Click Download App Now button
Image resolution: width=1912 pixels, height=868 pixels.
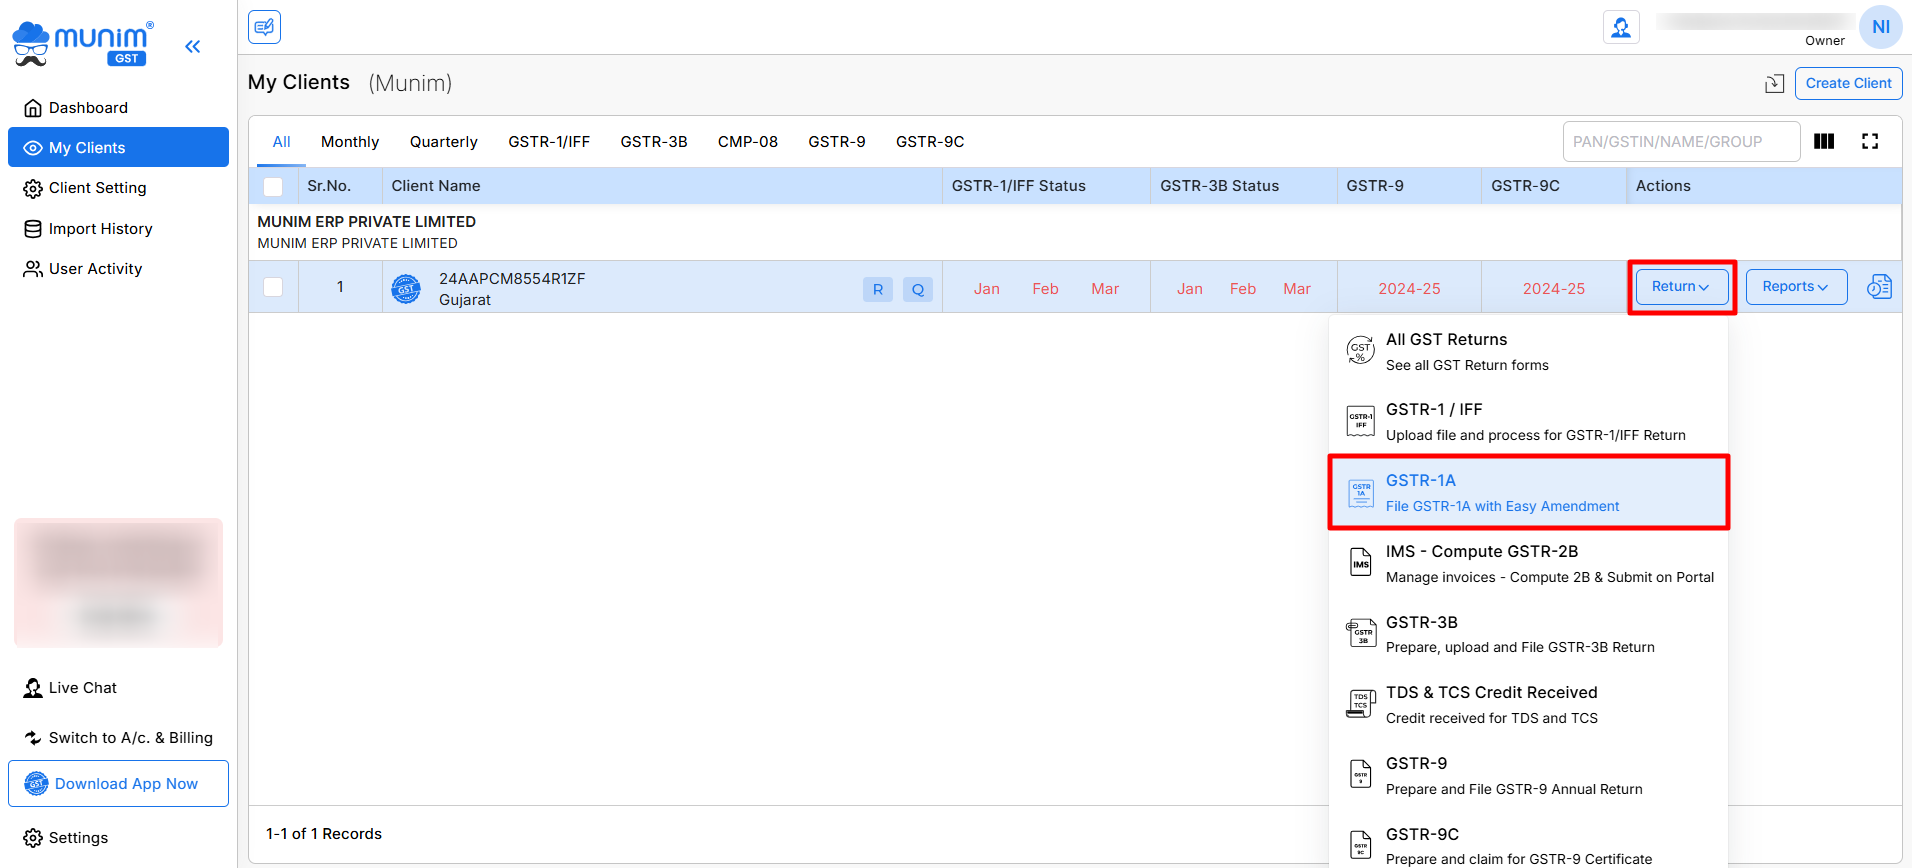118,784
